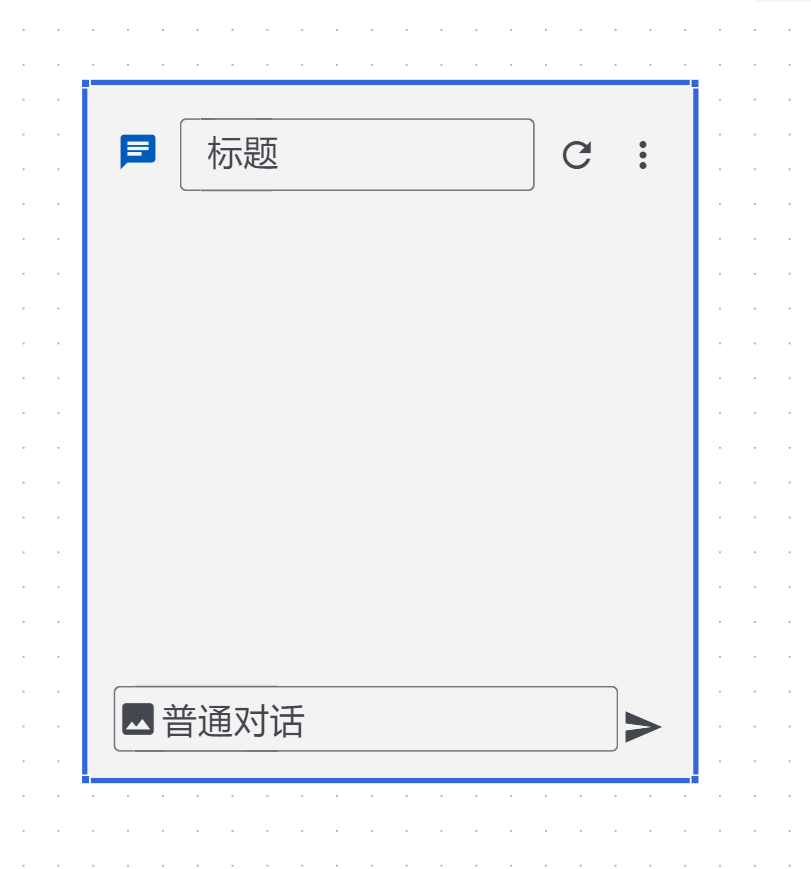Select the top-left corner selection handle
Image resolution: width=811 pixels, height=869 pixels.
click(85, 84)
